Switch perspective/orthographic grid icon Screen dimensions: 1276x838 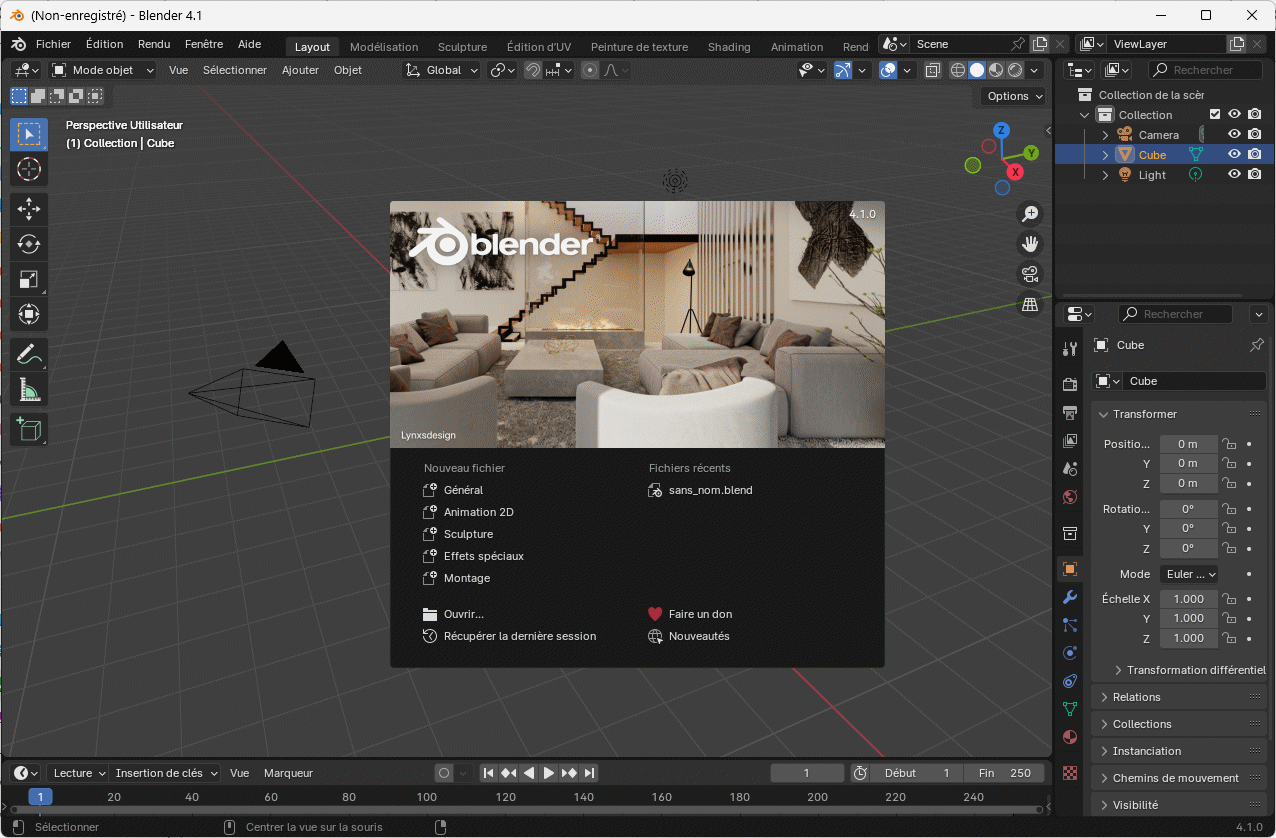(x=1030, y=305)
